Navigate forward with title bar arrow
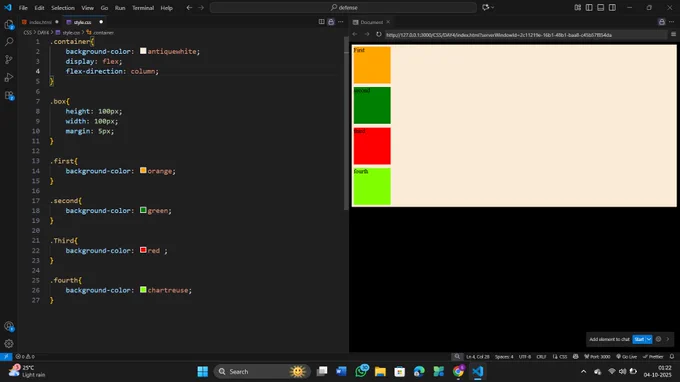 click(201, 7)
